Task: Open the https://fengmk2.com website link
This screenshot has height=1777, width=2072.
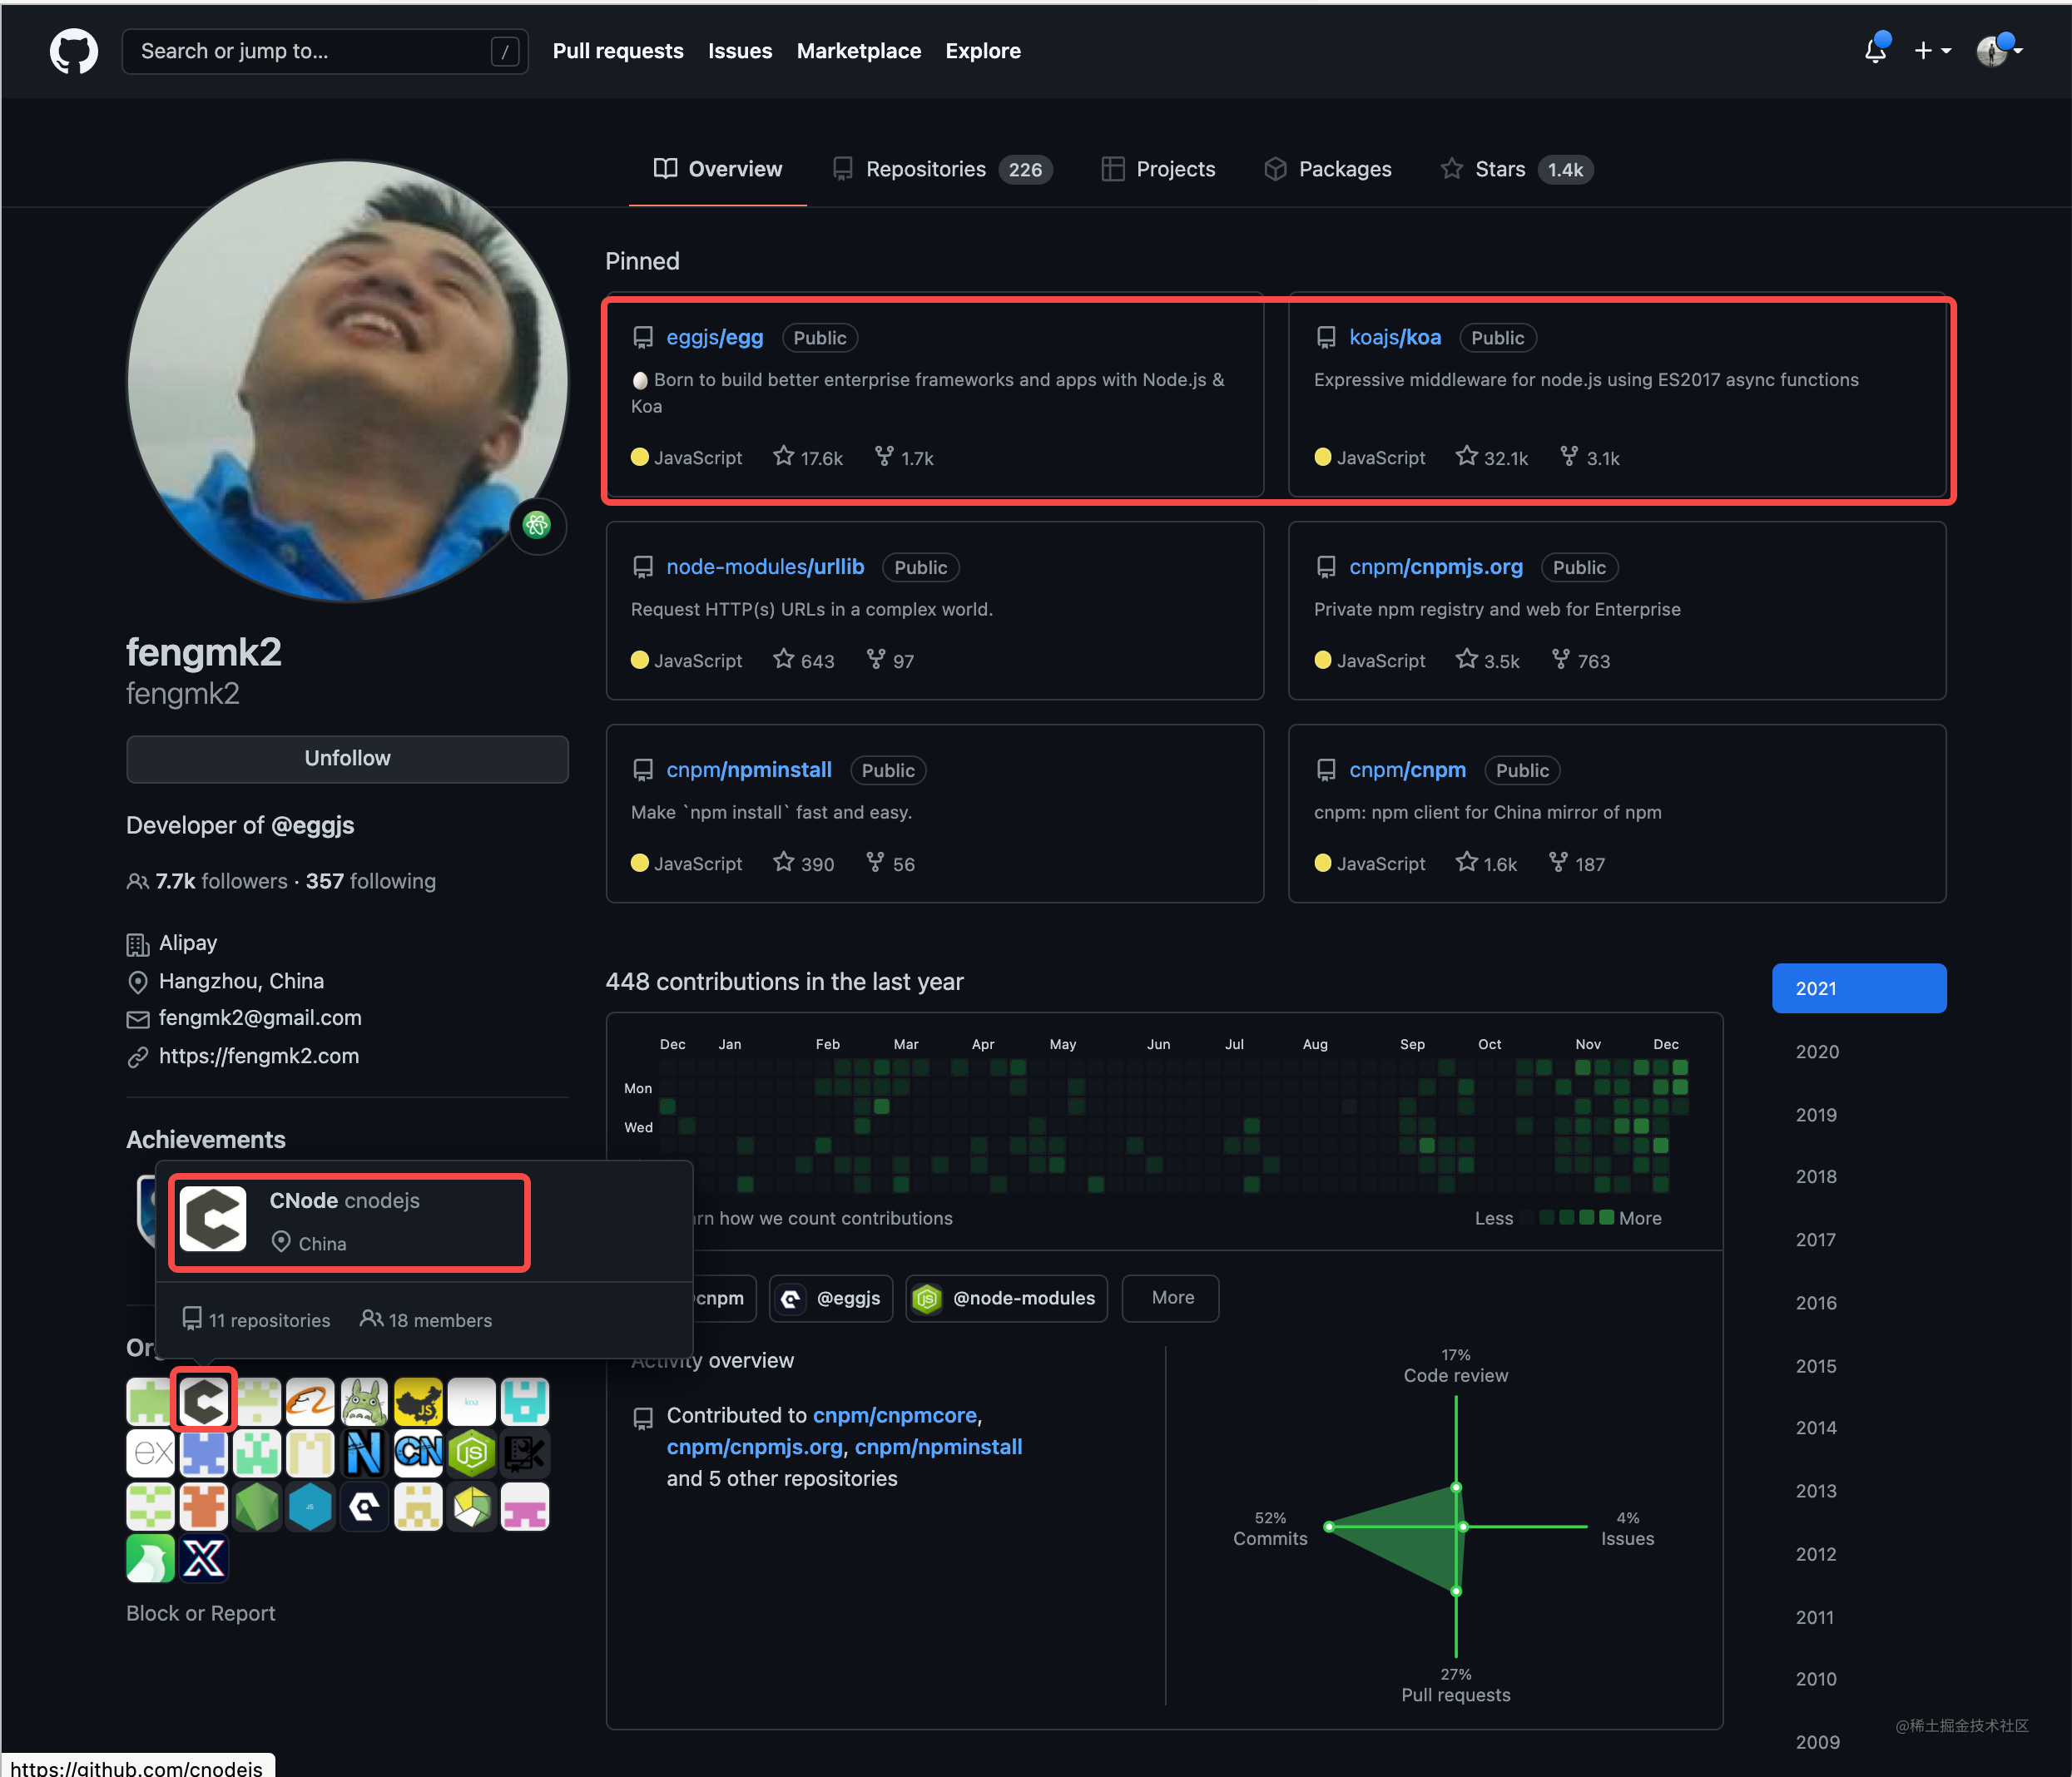Action: pyautogui.click(x=259, y=1056)
